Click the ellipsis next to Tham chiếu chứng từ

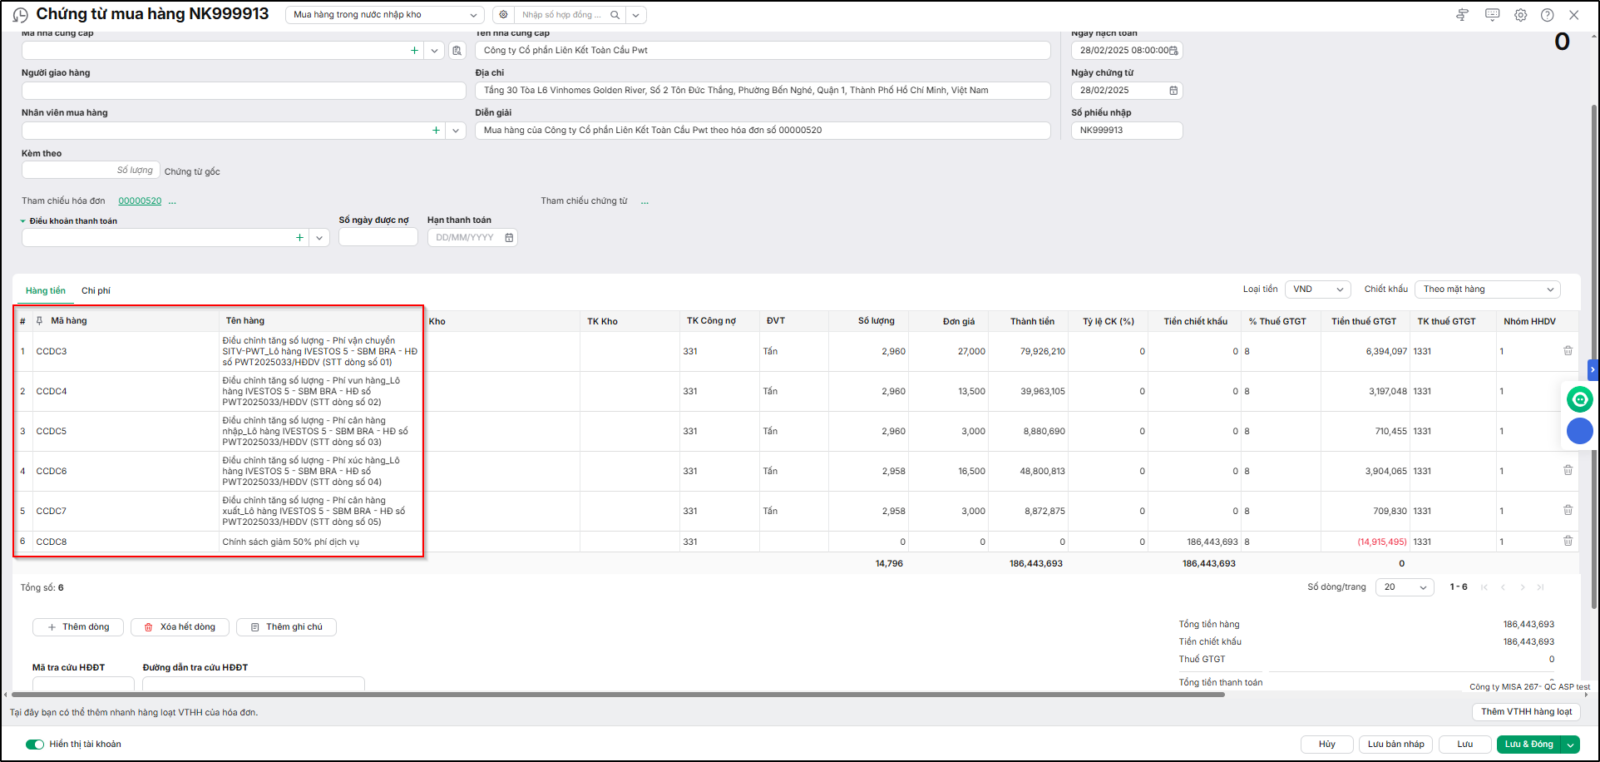coord(645,202)
